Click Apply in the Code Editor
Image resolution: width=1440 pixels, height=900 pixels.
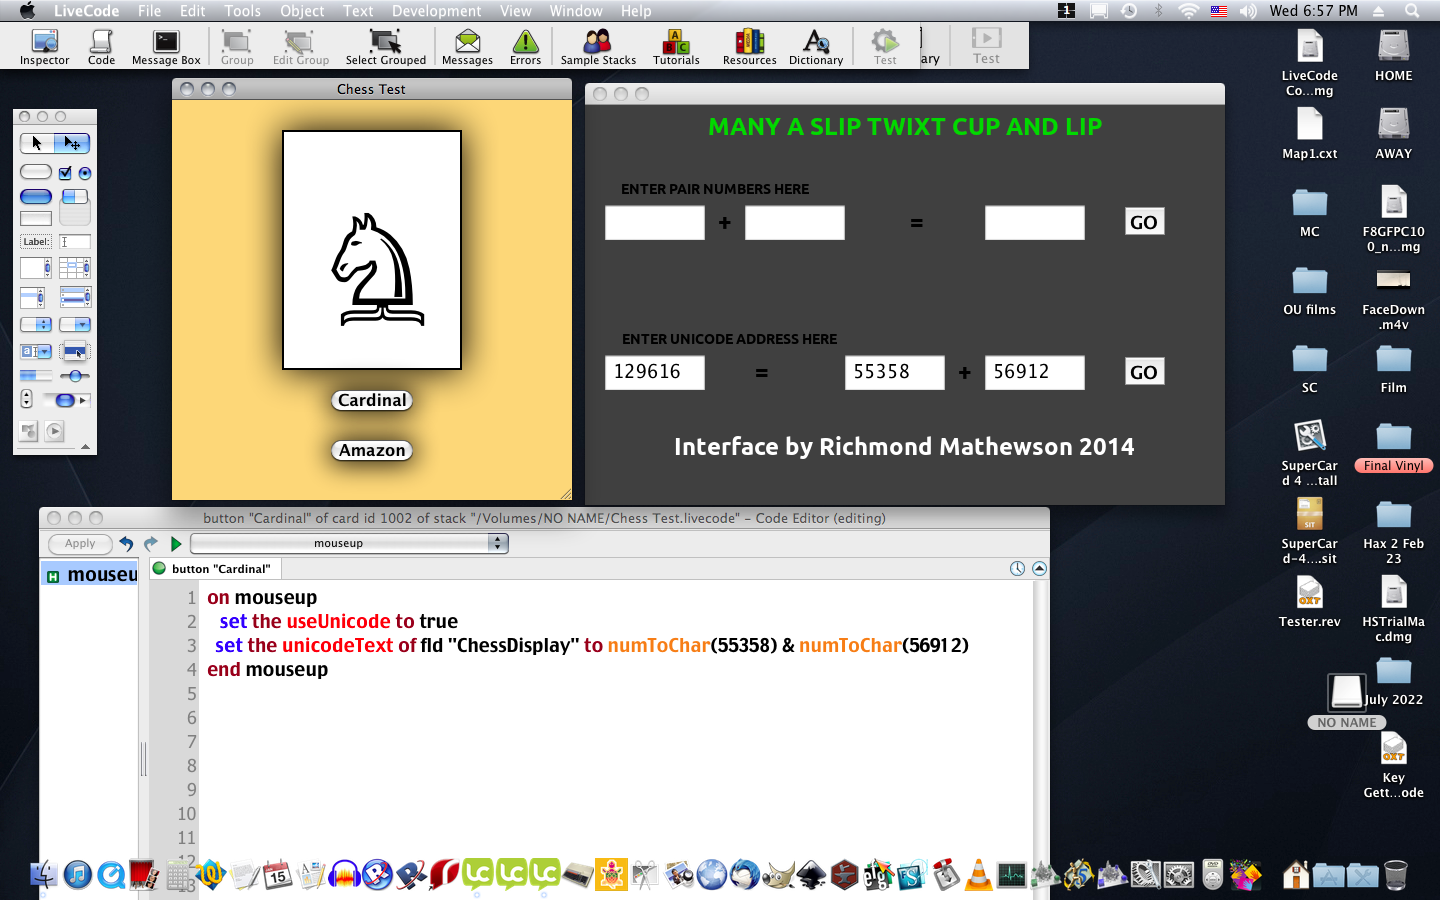coord(80,543)
